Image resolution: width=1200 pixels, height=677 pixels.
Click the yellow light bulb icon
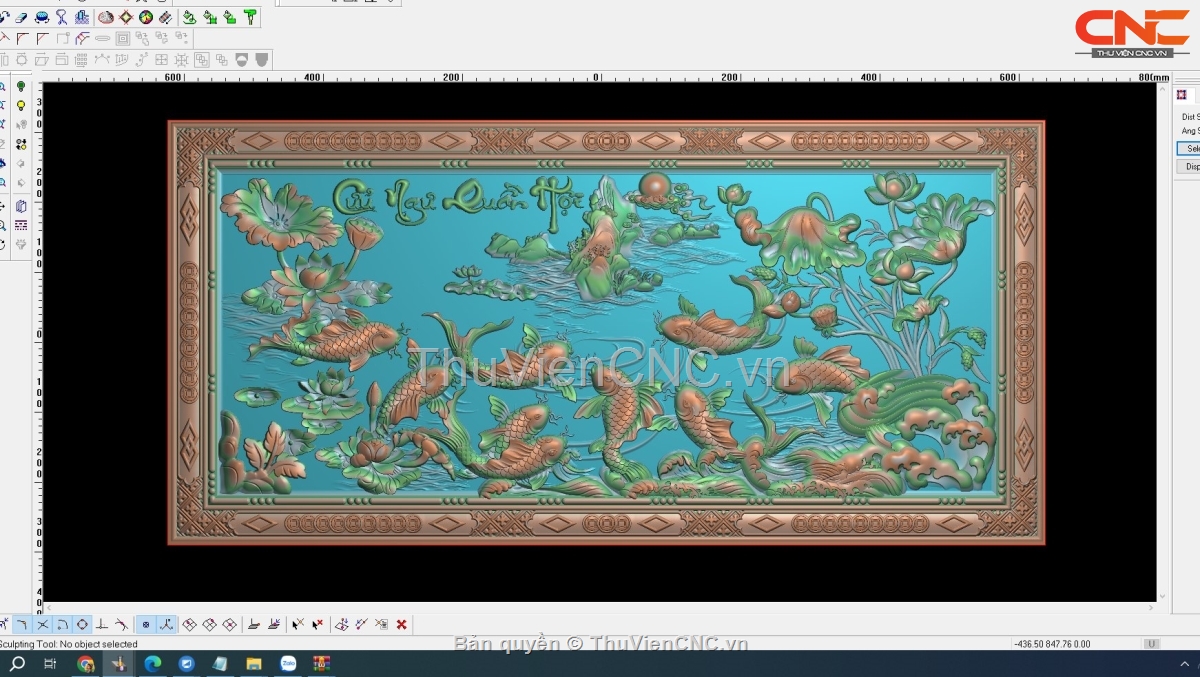tap(21, 105)
